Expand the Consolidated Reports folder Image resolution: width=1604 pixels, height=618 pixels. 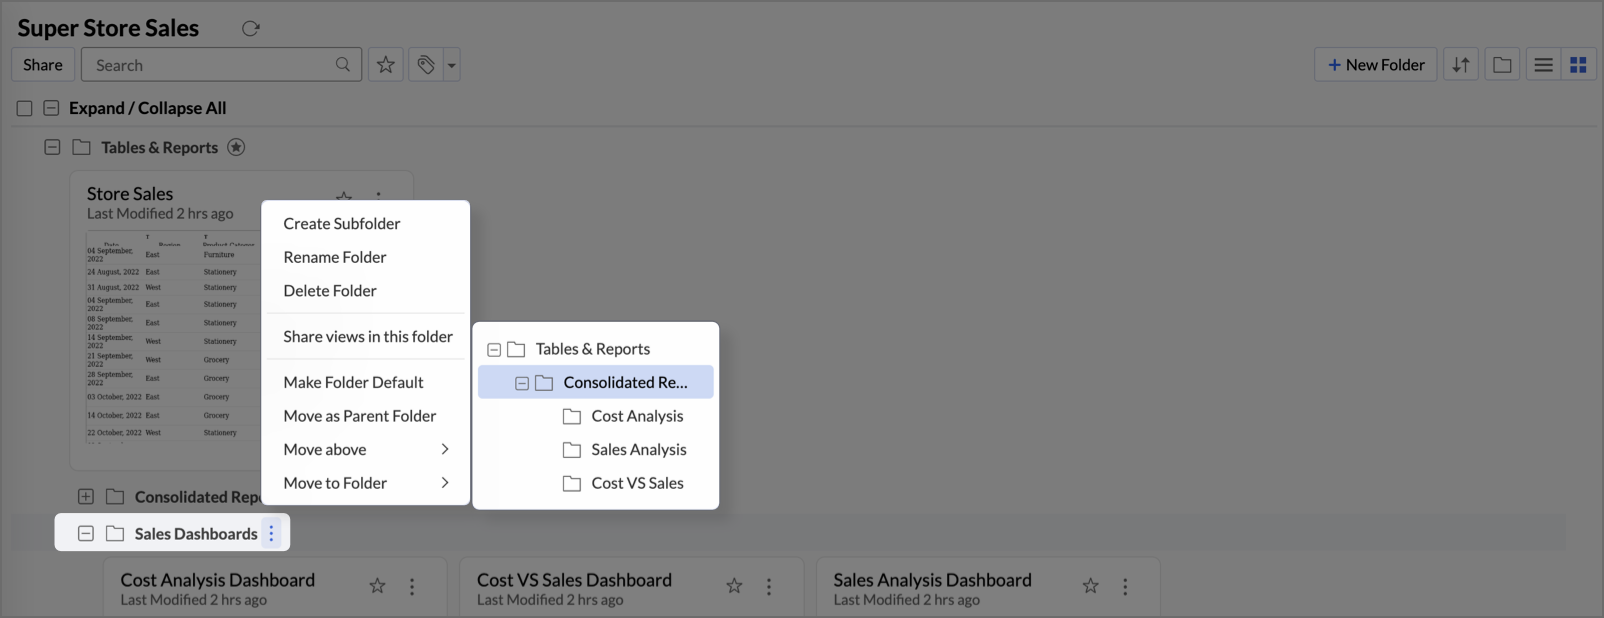[86, 497]
